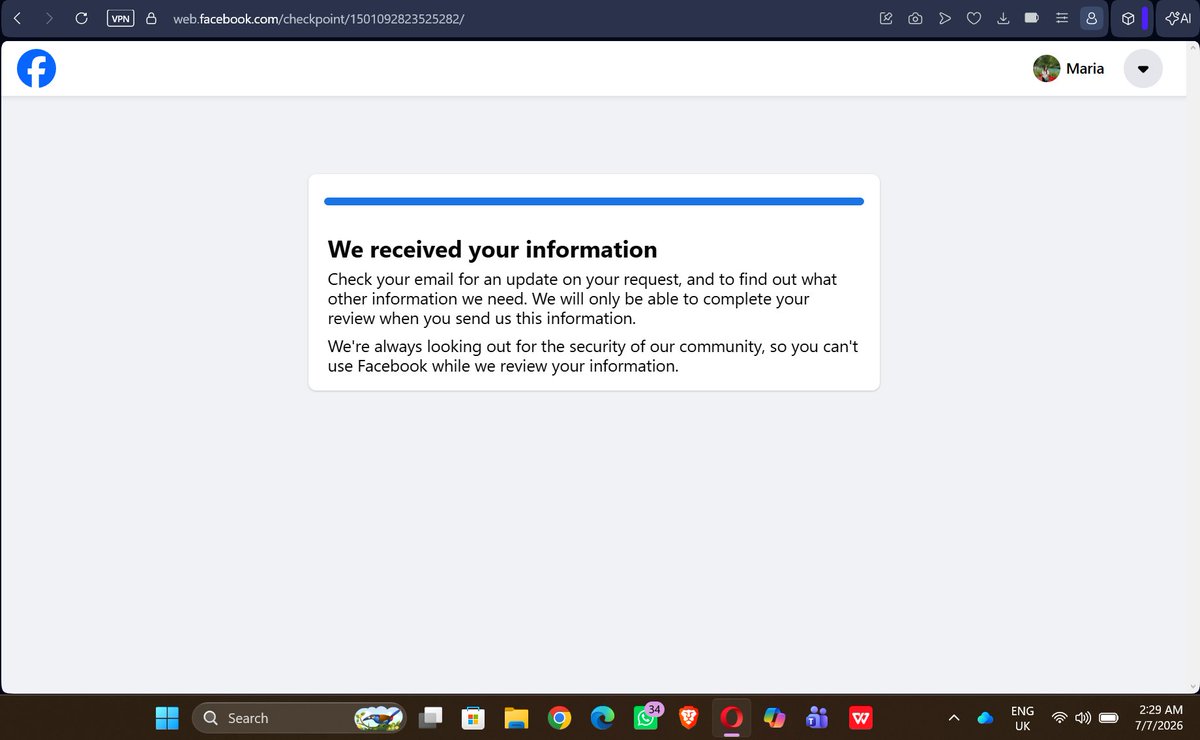Launch Microsoft Store from the taskbar
The height and width of the screenshot is (740, 1200).
tap(472, 717)
